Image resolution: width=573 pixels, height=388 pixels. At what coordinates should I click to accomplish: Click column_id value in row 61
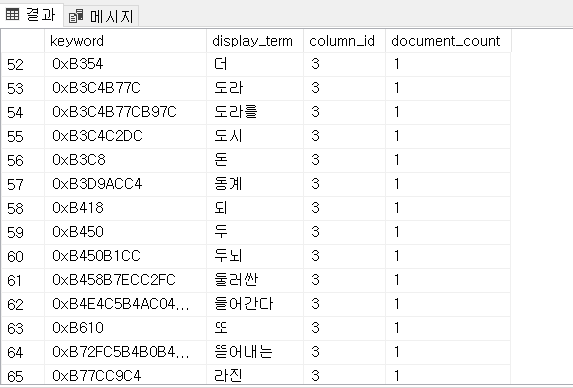(344, 280)
